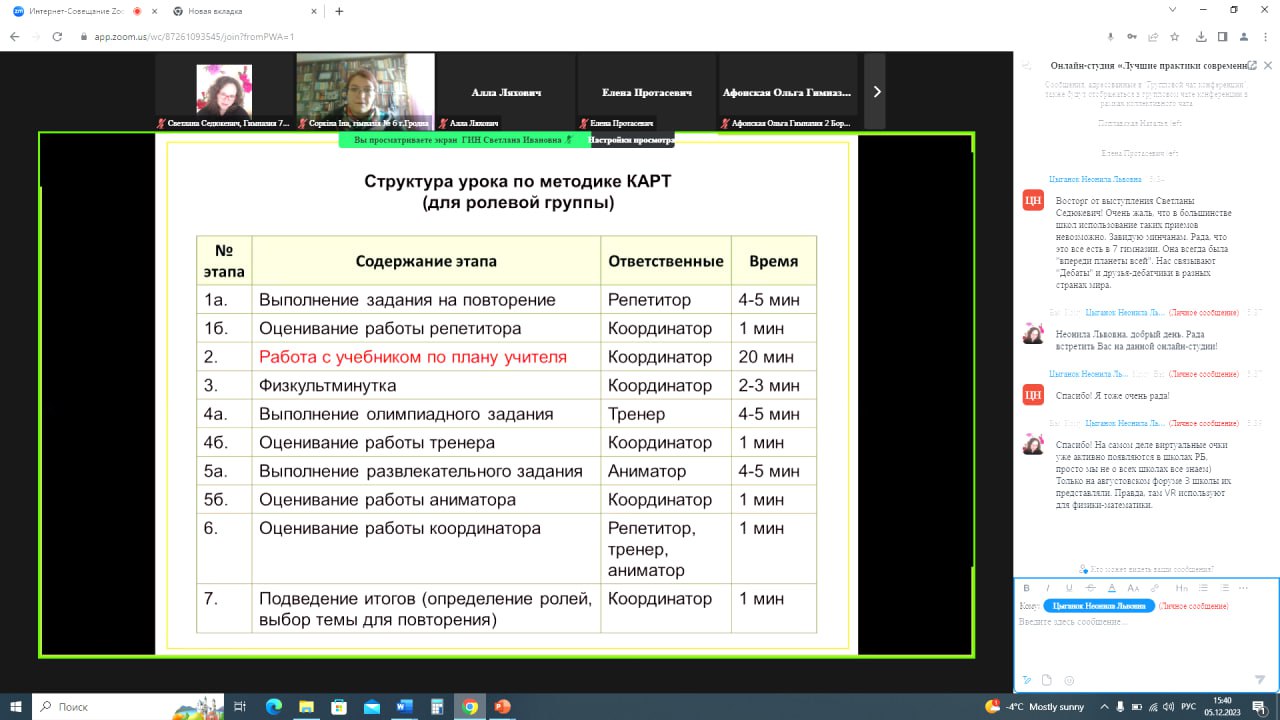Open the notification center
1280x720 pixels.
click(x=1259, y=706)
